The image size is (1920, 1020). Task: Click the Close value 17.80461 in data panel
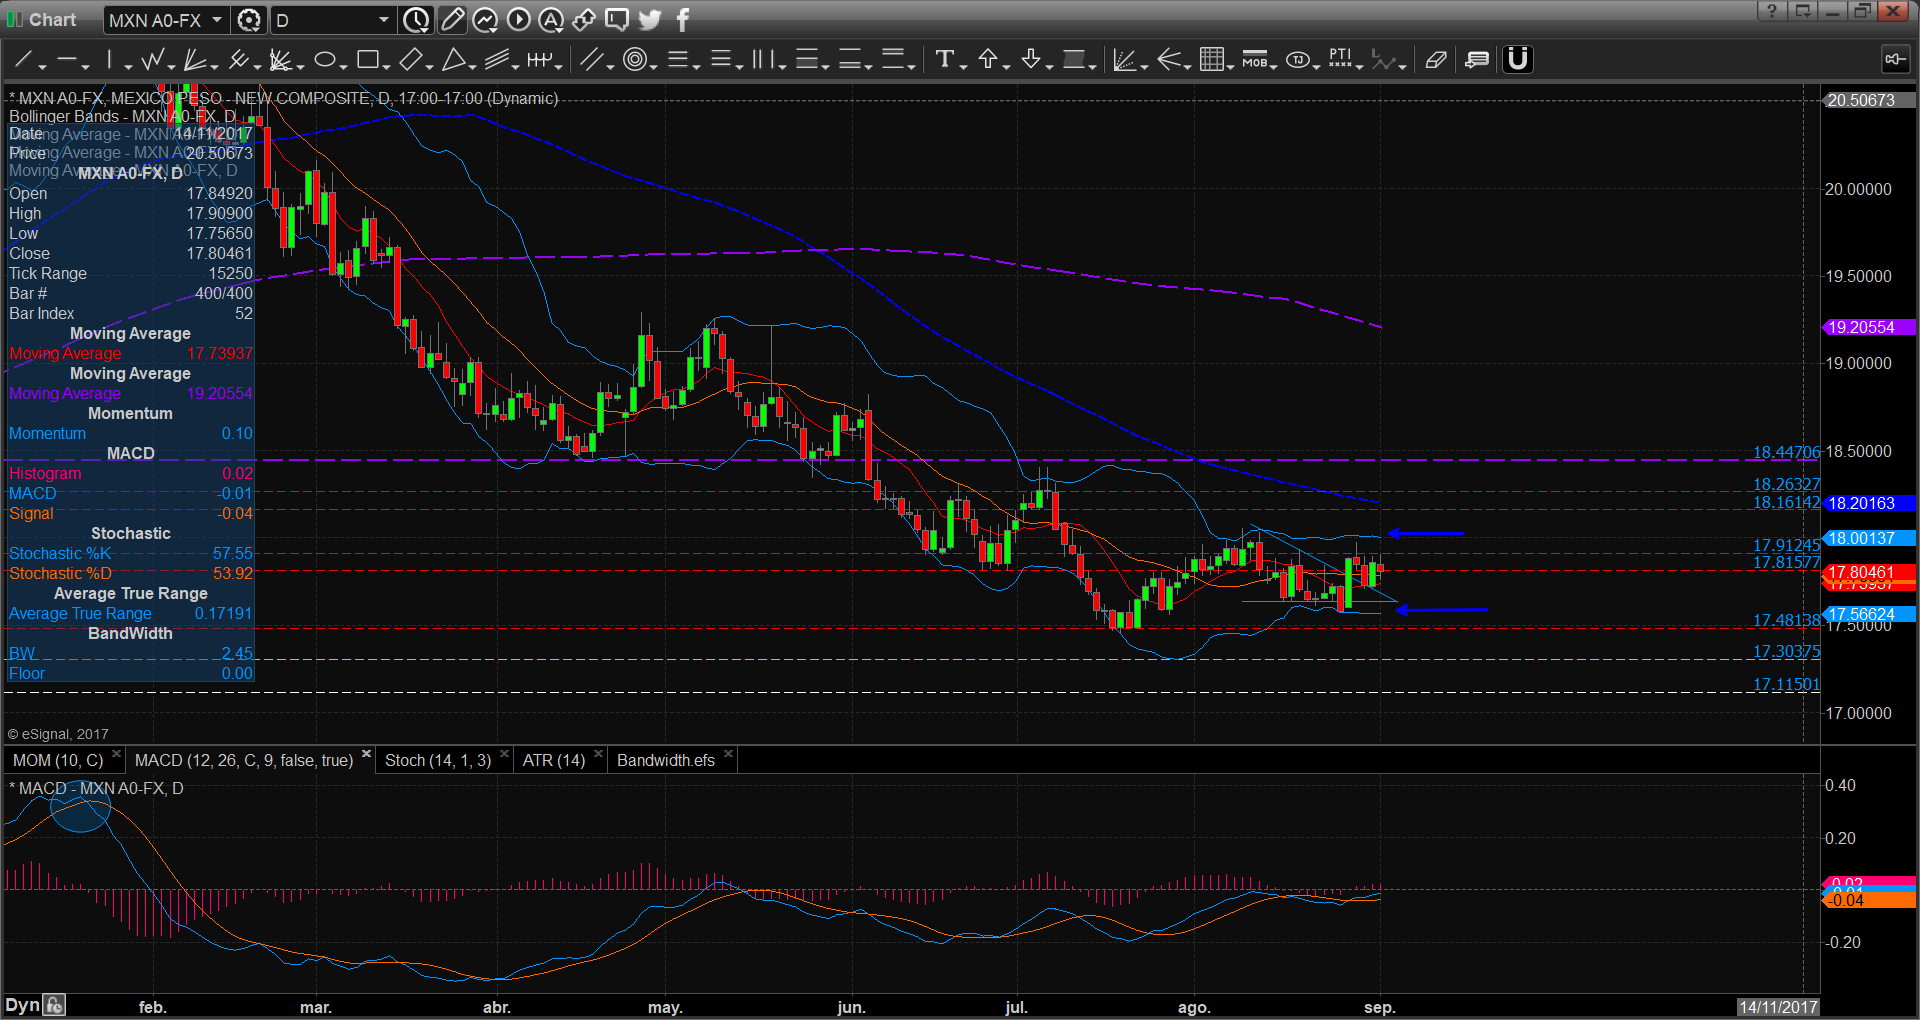point(219,253)
